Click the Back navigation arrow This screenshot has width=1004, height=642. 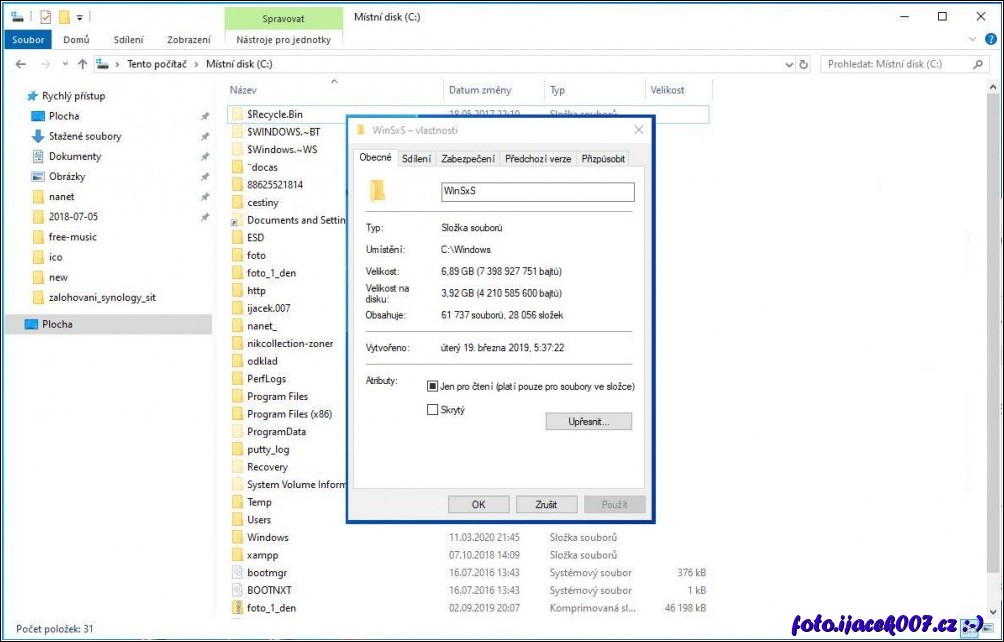(x=20, y=64)
